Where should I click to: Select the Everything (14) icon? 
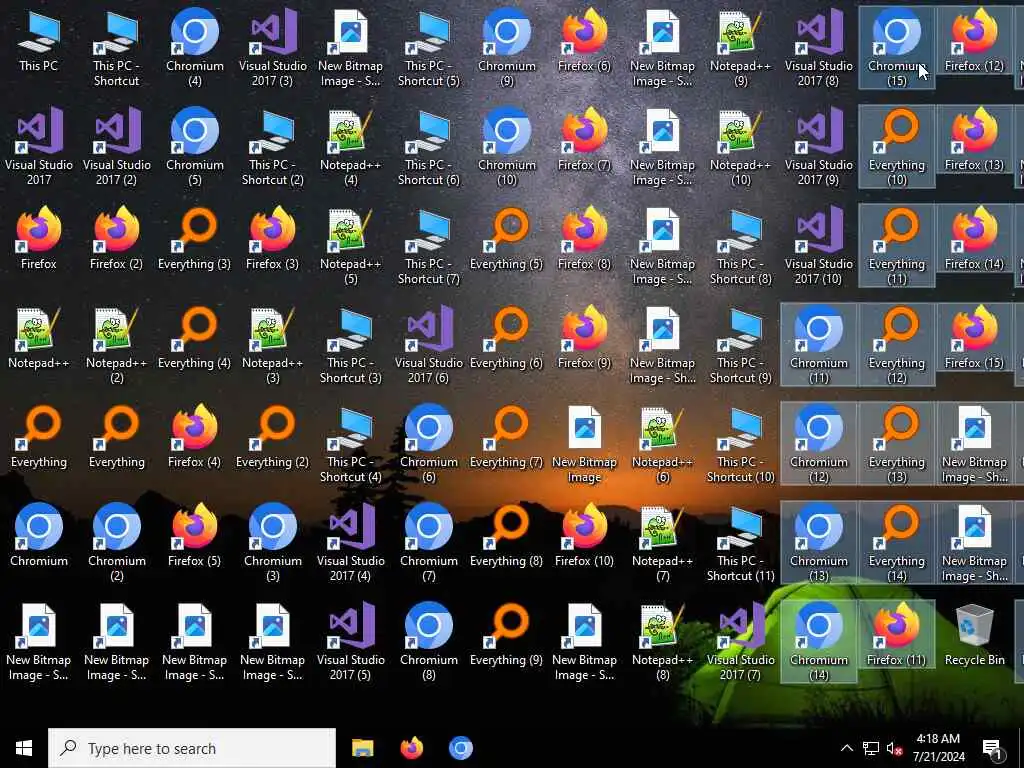pos(897,543)
